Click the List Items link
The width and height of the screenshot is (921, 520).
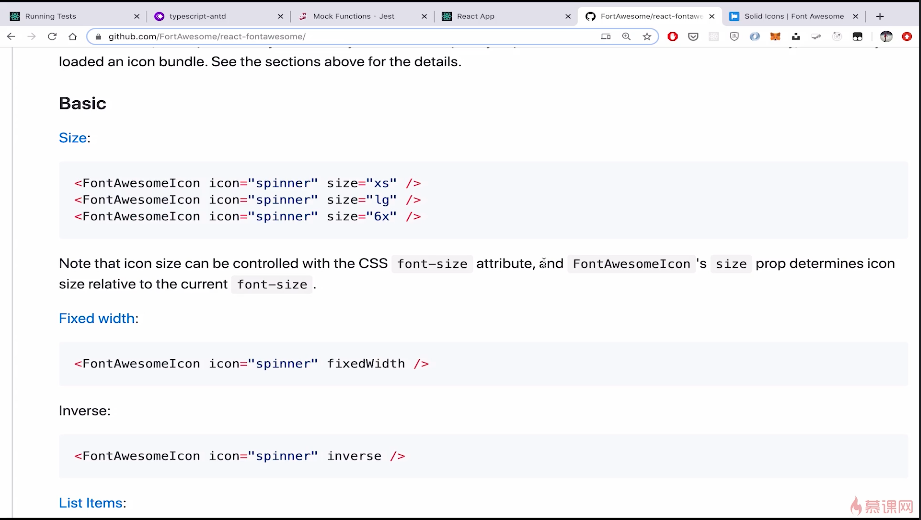[x=91, y=503]
